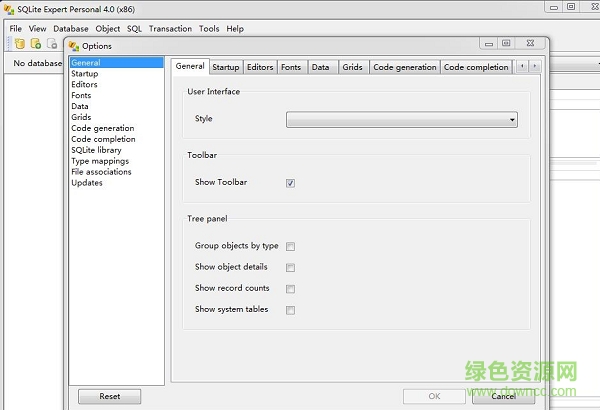Open the File menu
This screenshot has height=410, width=600.
coord(16,29)
